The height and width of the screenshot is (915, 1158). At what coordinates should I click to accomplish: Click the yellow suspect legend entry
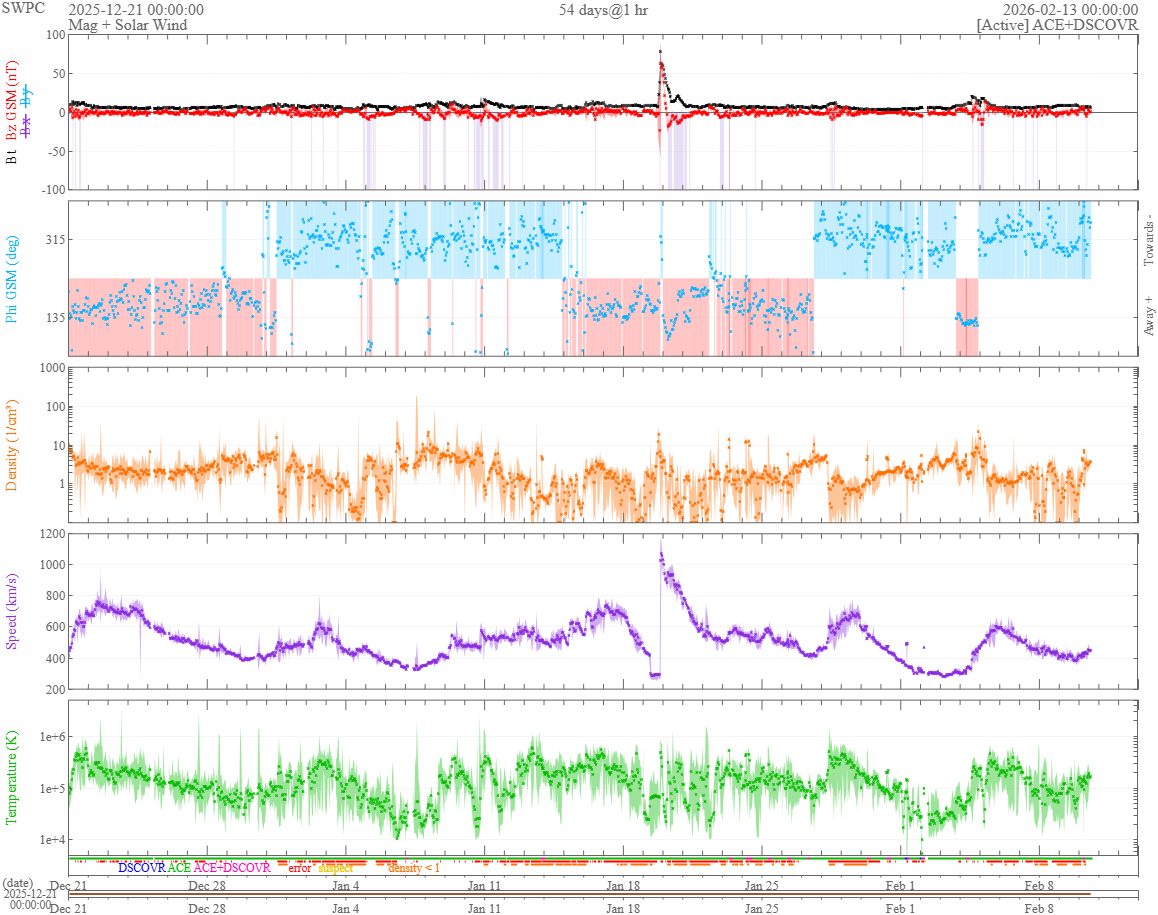[x=335, y=868]
